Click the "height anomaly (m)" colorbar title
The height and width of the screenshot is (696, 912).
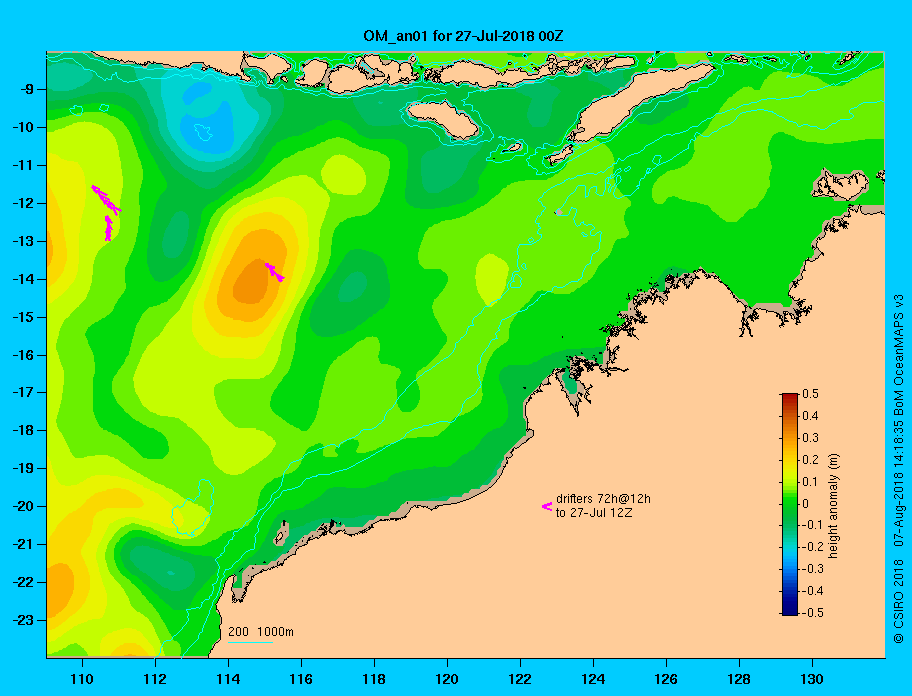tap(833, 506)
